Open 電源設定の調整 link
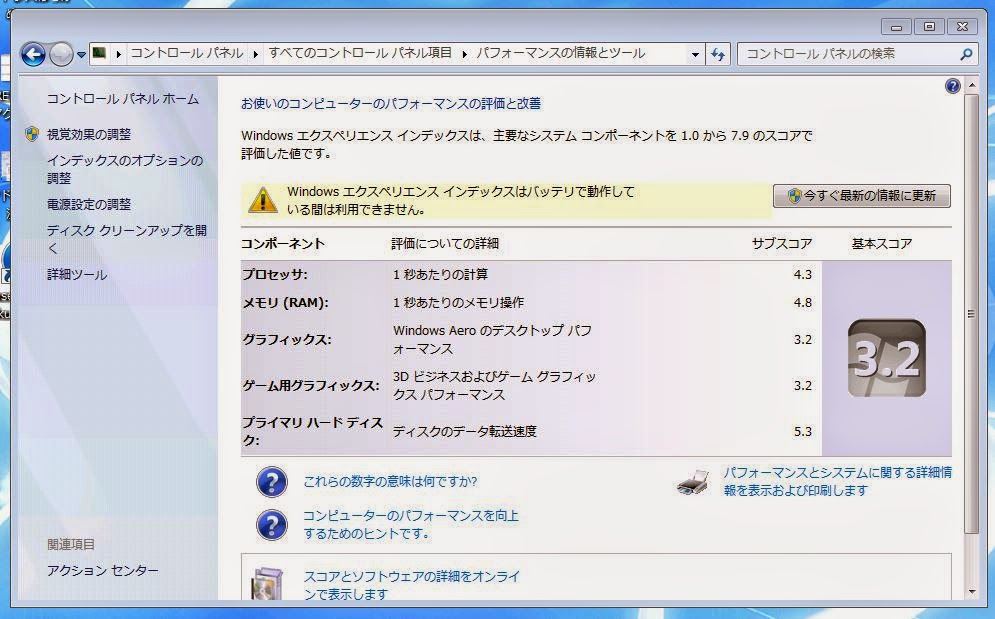The image size is (995, 619). pos(89,204)
